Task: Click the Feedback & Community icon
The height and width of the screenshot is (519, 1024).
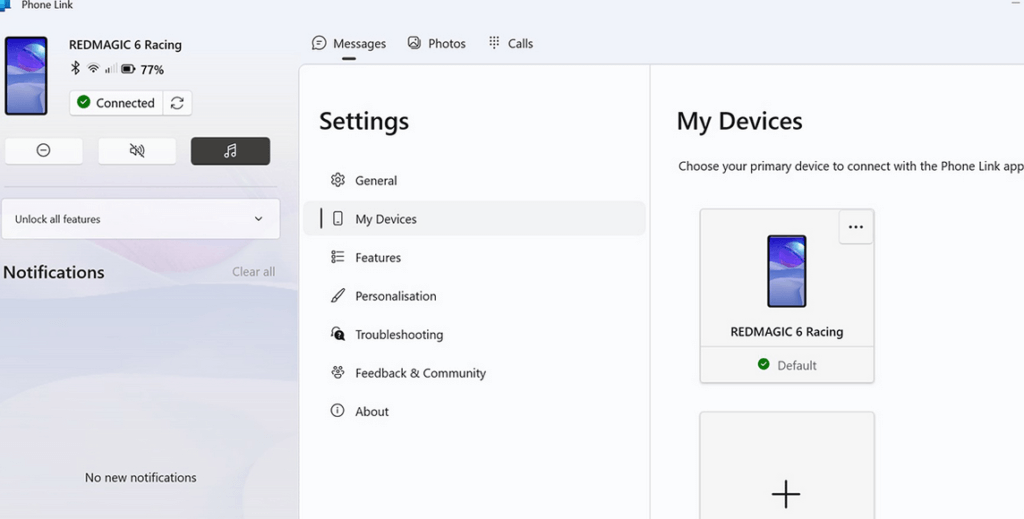Action: [338, 373]
